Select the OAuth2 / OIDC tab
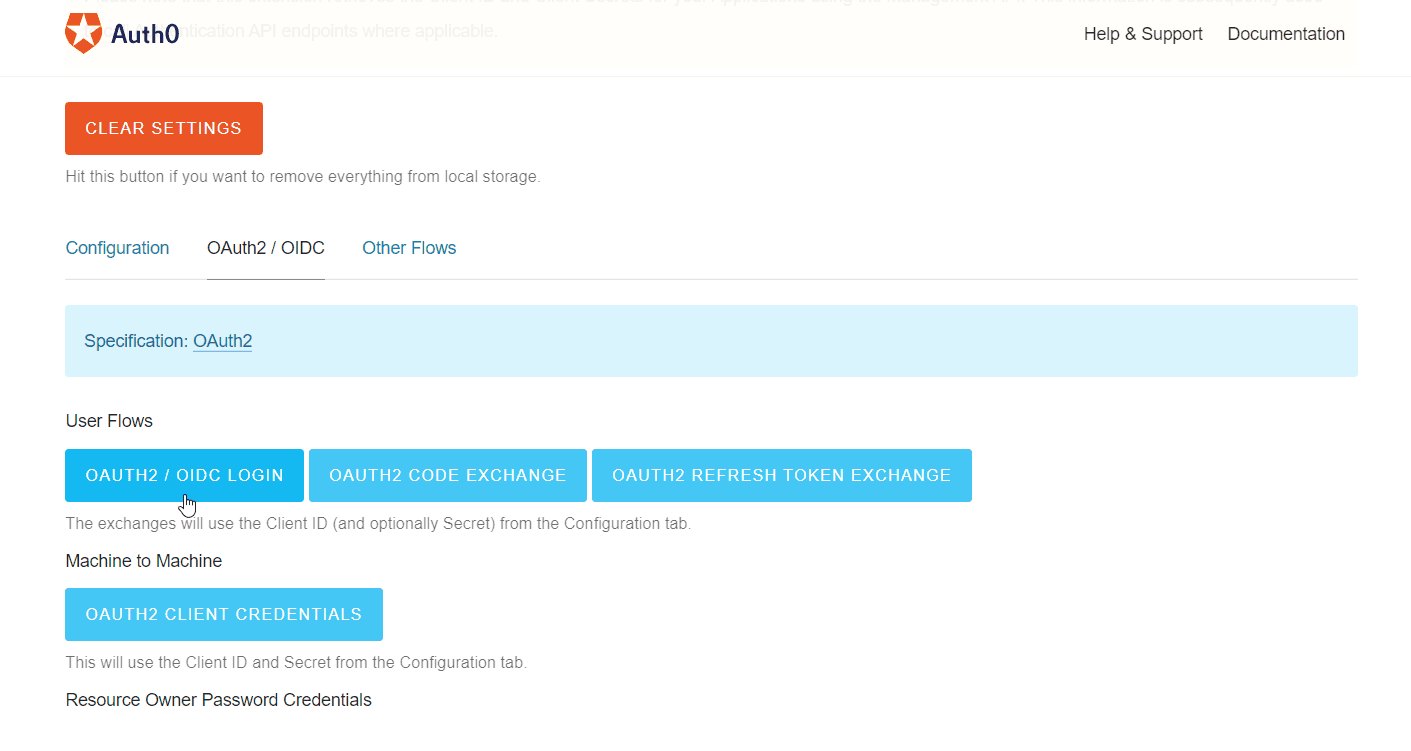Screen dimensions: 1411x751 (266, 248)
